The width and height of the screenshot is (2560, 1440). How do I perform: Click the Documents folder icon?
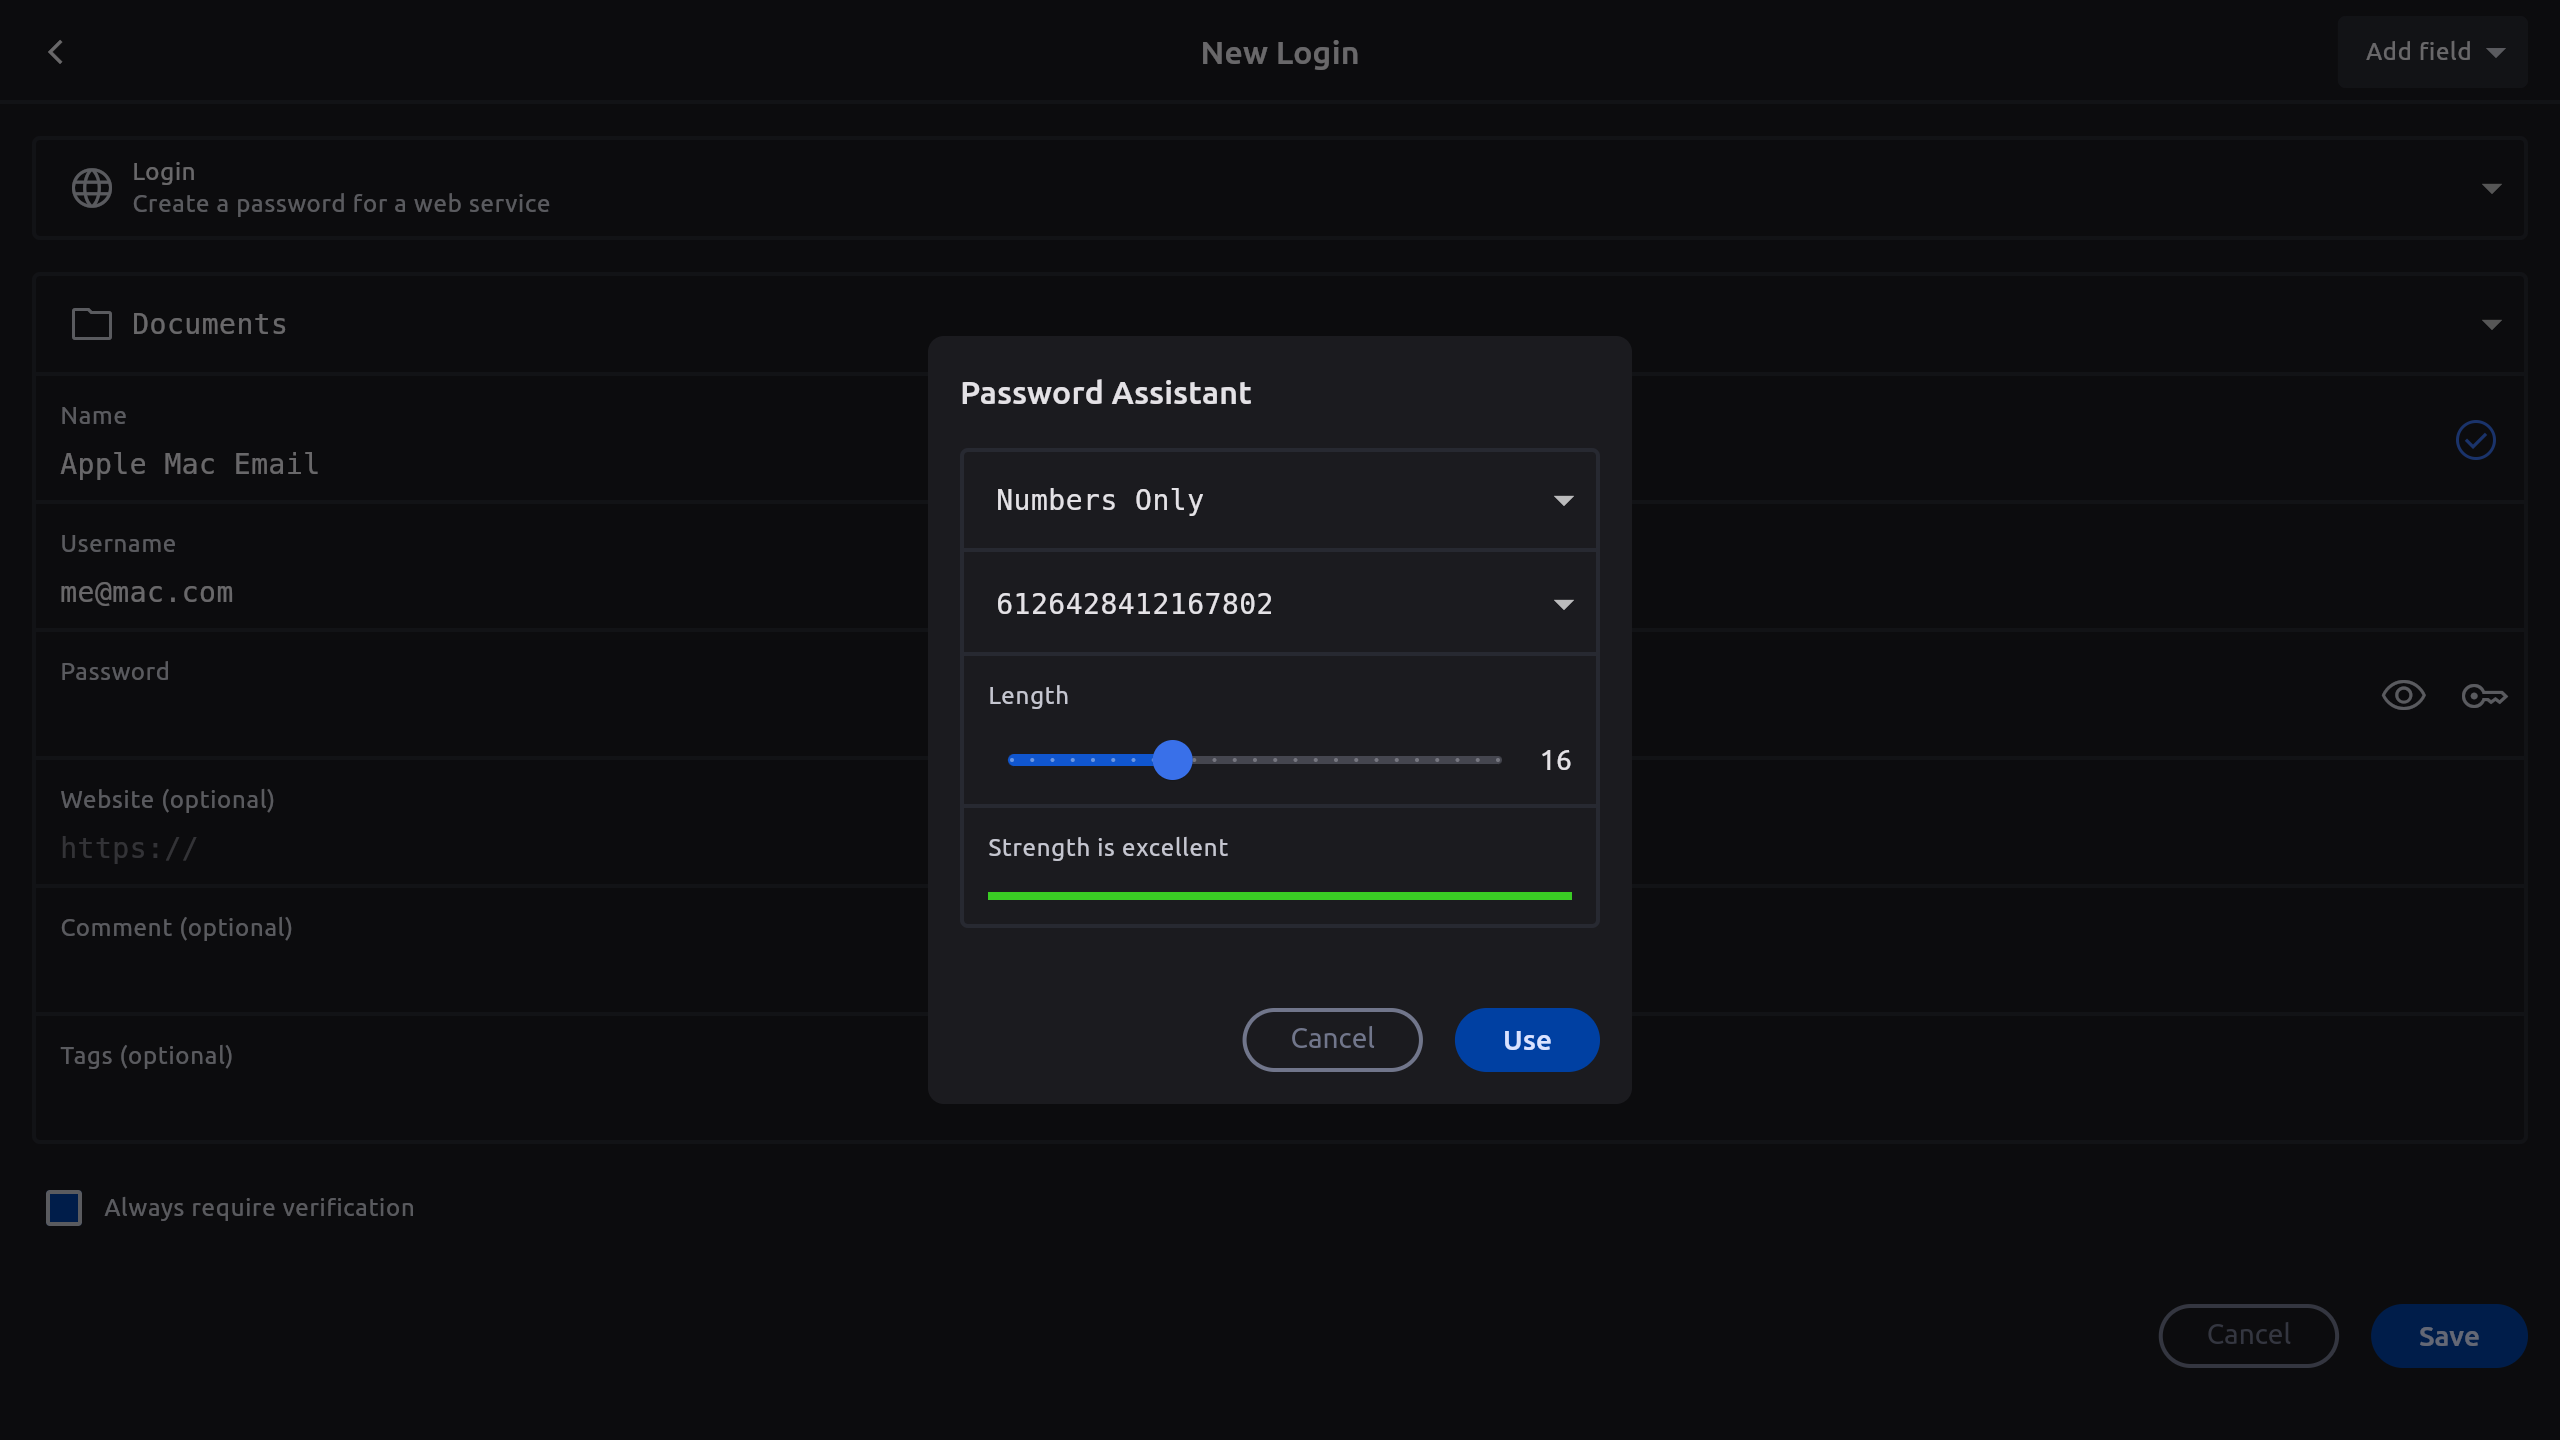pyautogui.click(x=92, y=324)
